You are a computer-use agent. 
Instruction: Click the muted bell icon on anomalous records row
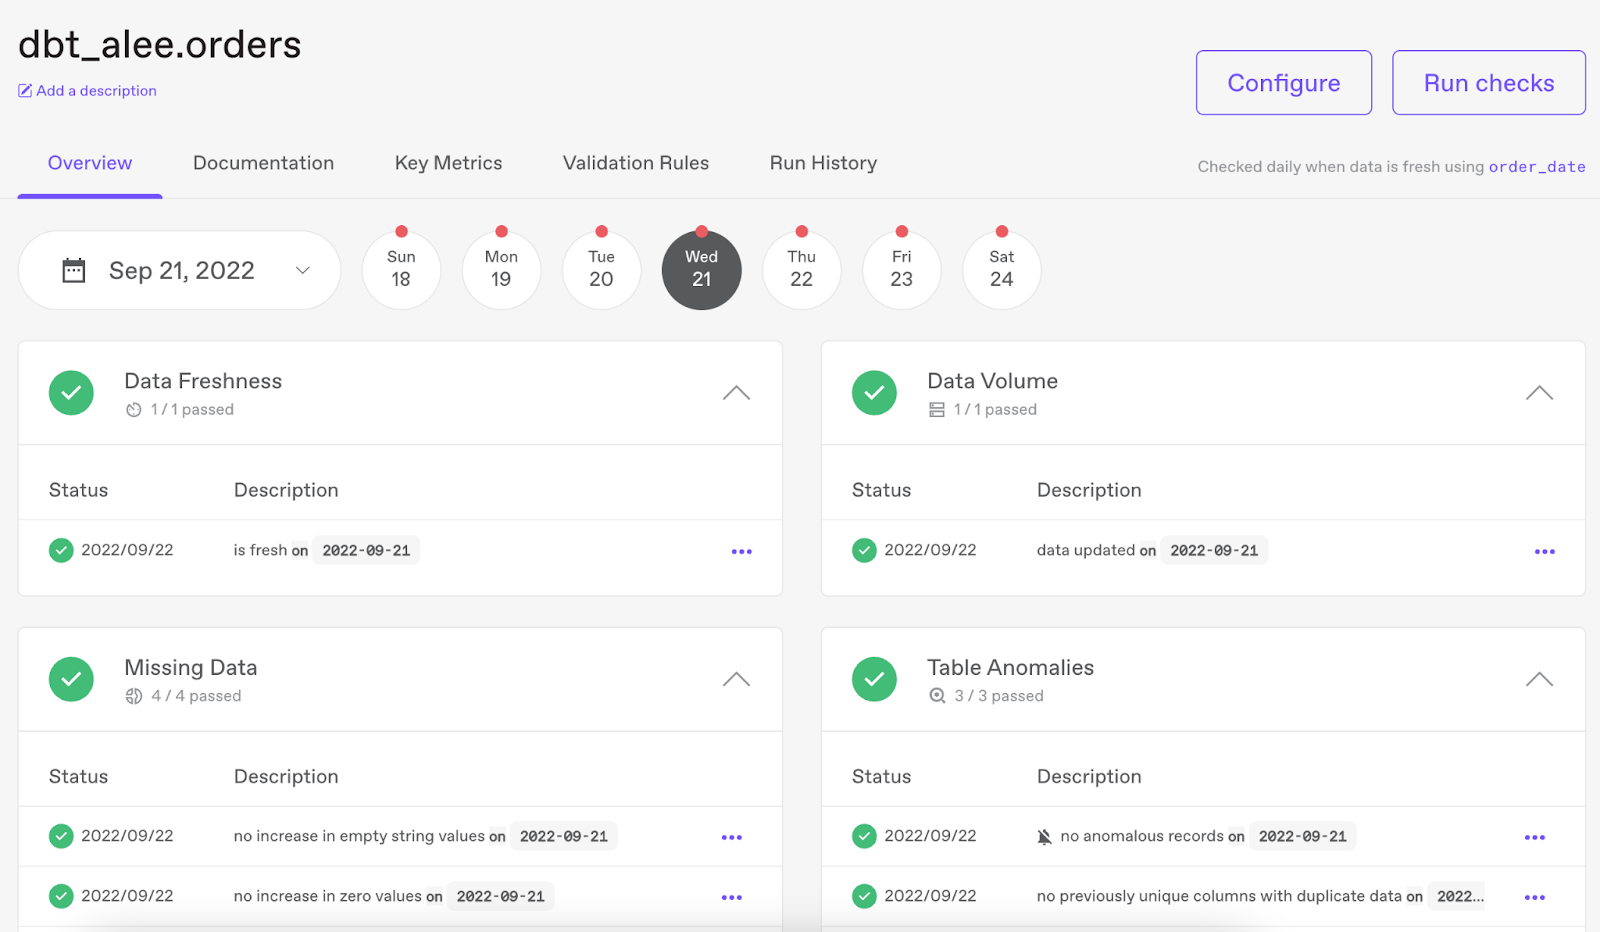click(x=1044, y=837)
